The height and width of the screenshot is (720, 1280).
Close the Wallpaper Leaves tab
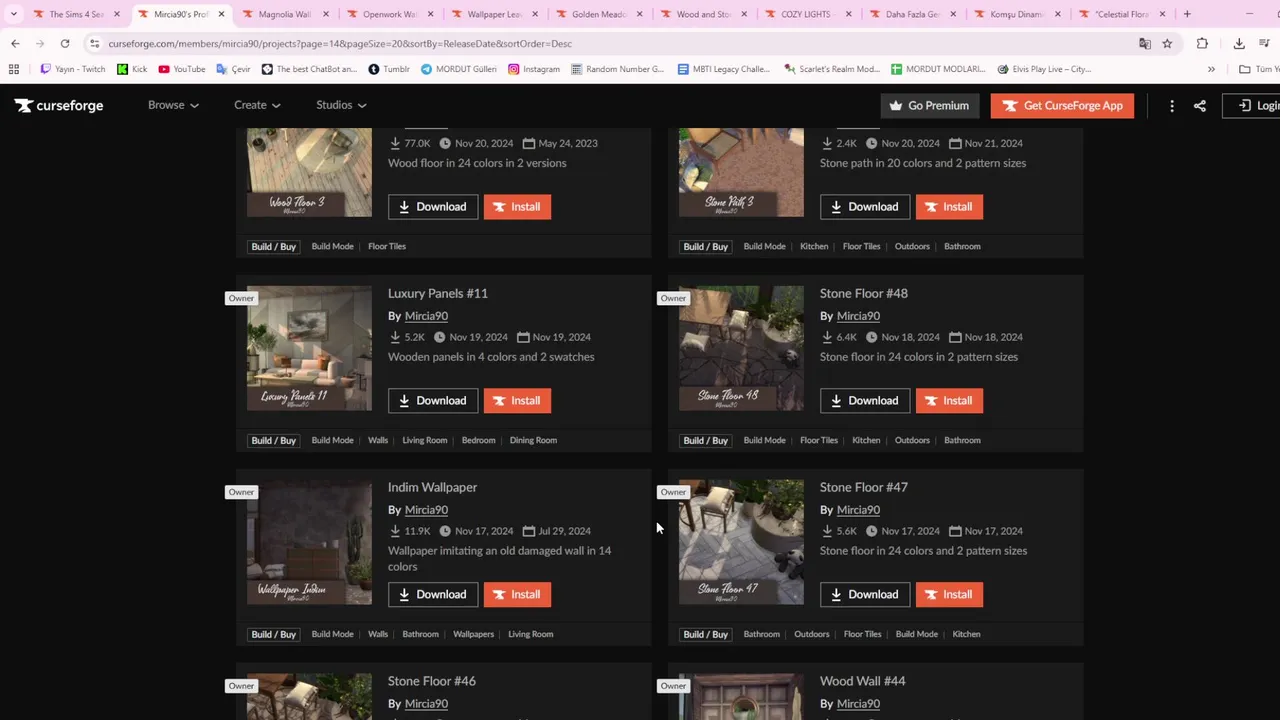coord(535,14)
